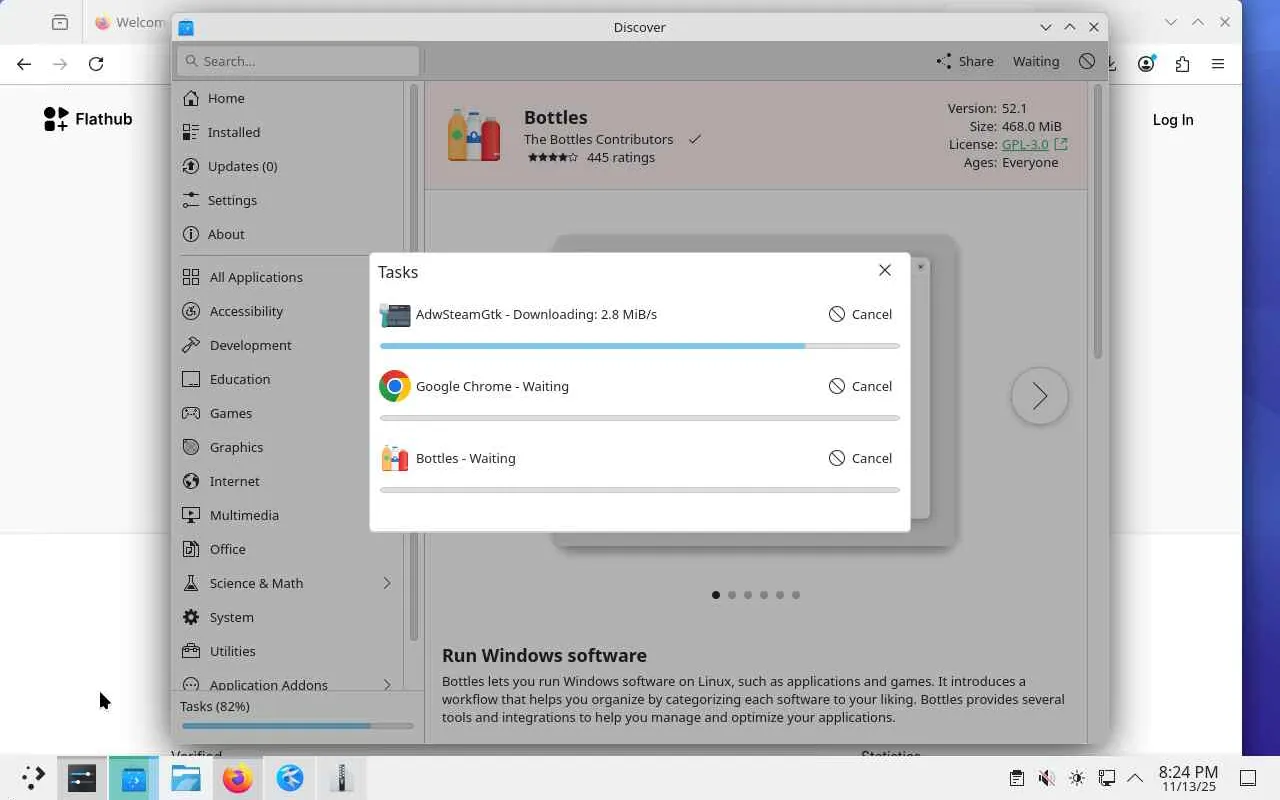Open the KDE application launcher
The height and width of the screenshot is (800, 1280).
33,778
